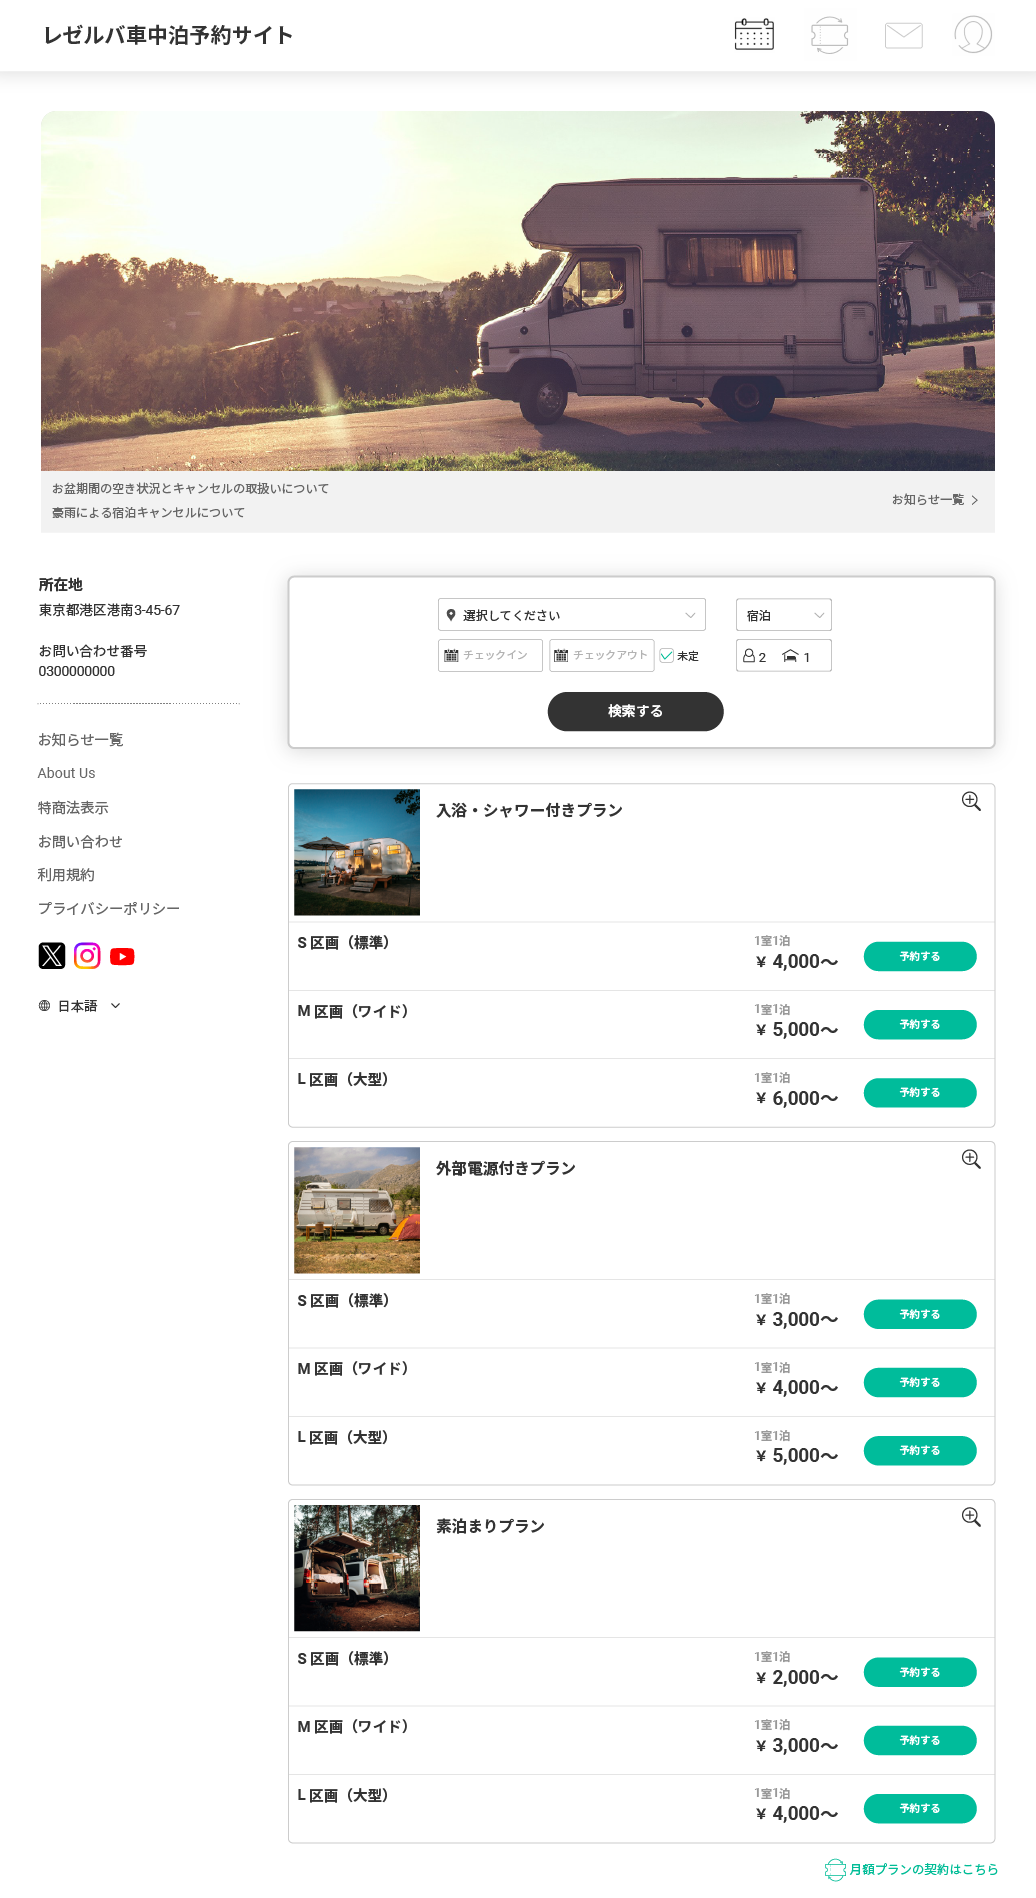Open the user profile icon
The image size is (1036, 1898).
[972, 34]
